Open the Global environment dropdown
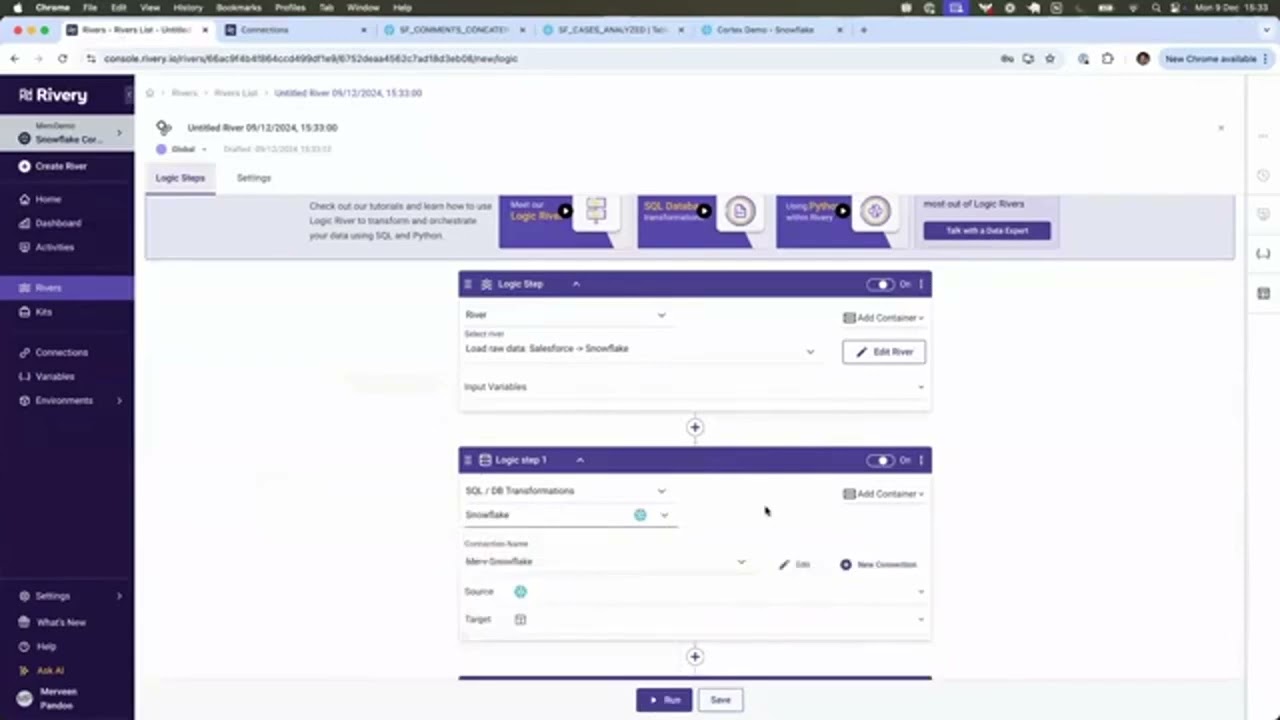This screenshot has width=1280, height=720. (182, 149)
